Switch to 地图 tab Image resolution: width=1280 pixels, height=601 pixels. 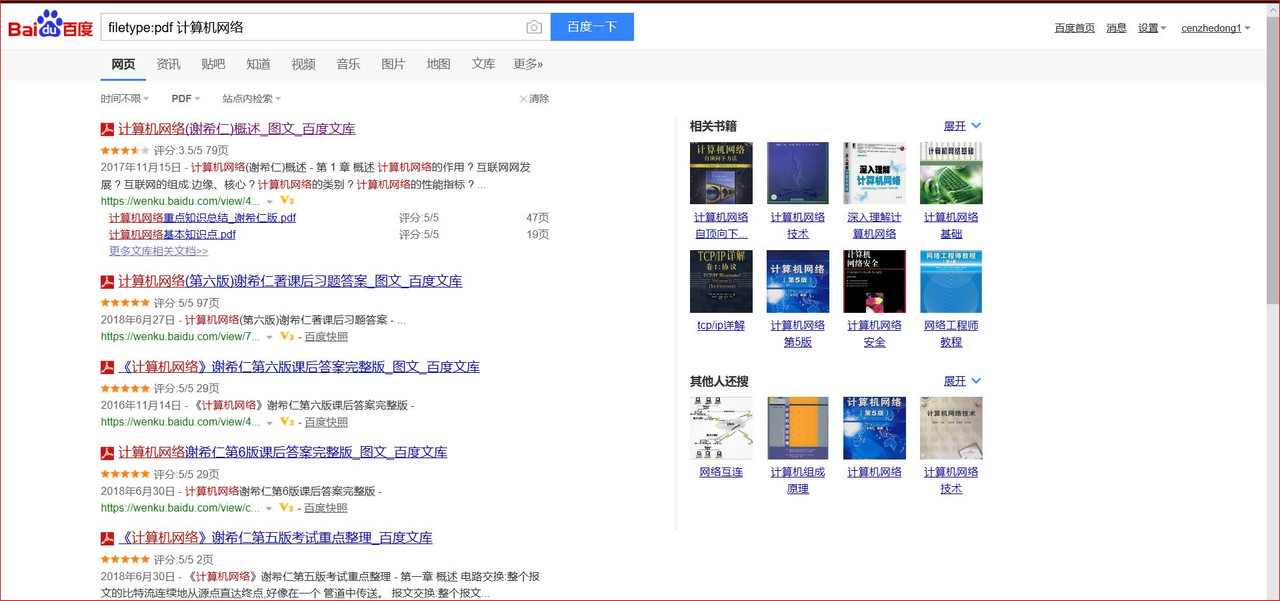(438, 64)
